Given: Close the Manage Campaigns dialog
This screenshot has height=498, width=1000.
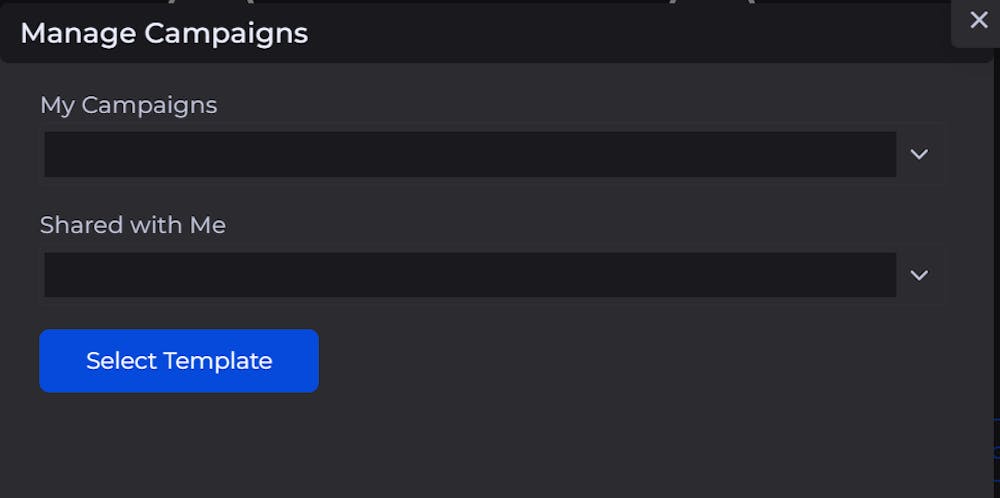Looking at the screenshot, I should point(978,20).
